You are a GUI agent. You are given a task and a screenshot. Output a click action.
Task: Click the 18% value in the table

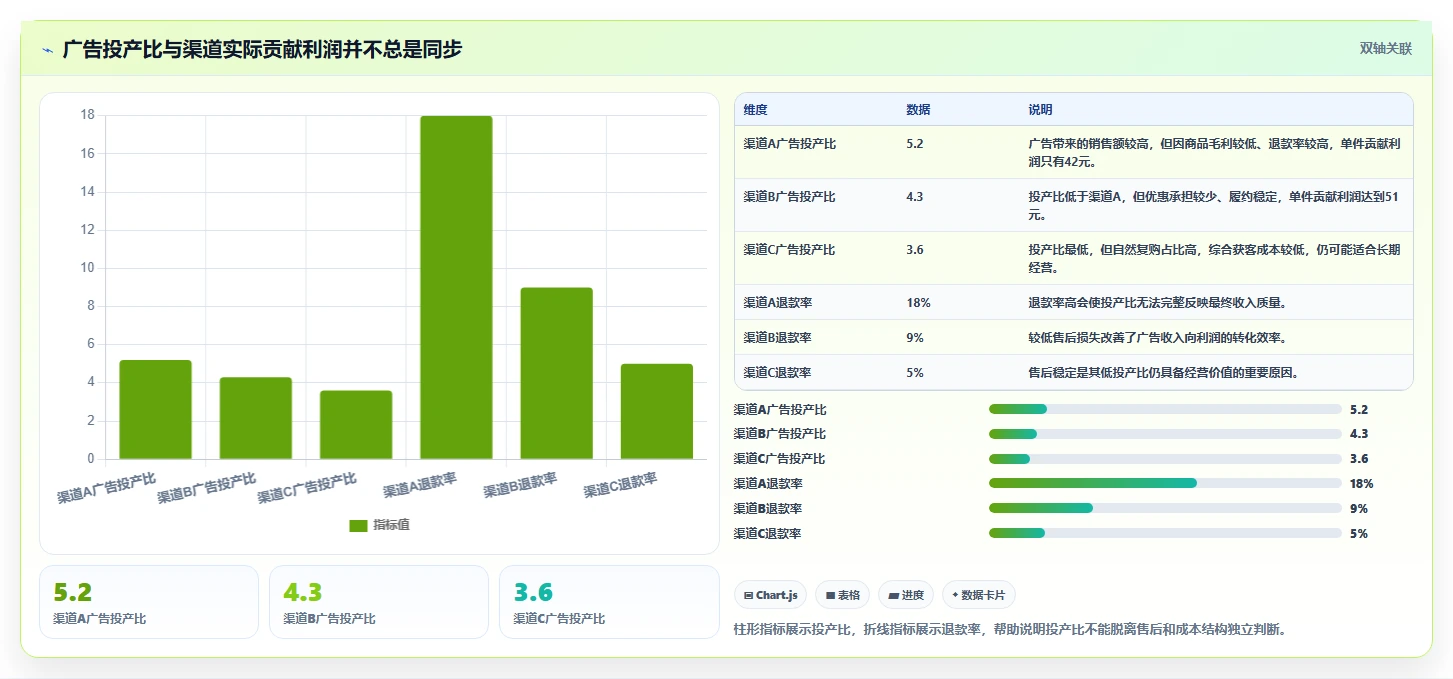(918, 302)
